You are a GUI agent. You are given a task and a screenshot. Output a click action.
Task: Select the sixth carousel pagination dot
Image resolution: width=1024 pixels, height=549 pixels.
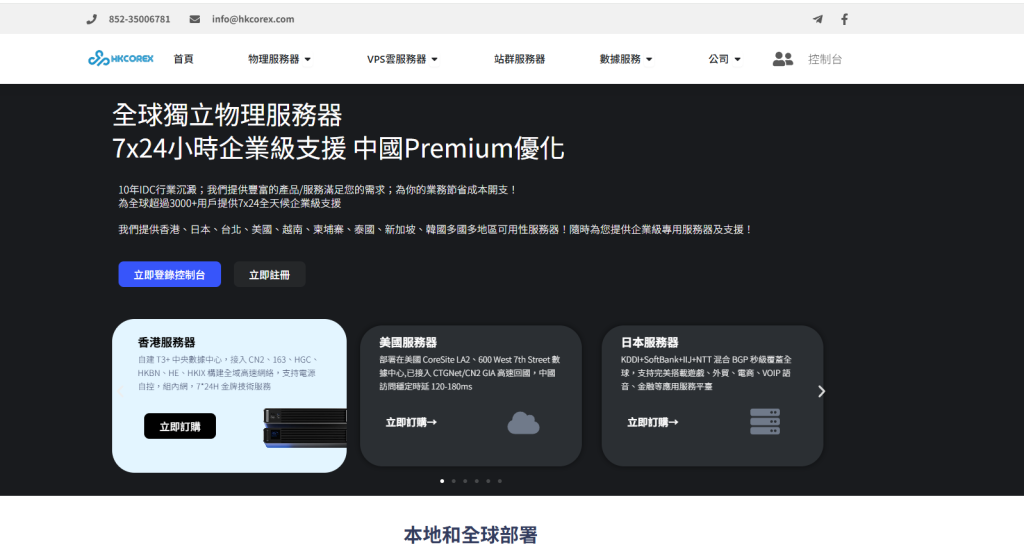500,481
